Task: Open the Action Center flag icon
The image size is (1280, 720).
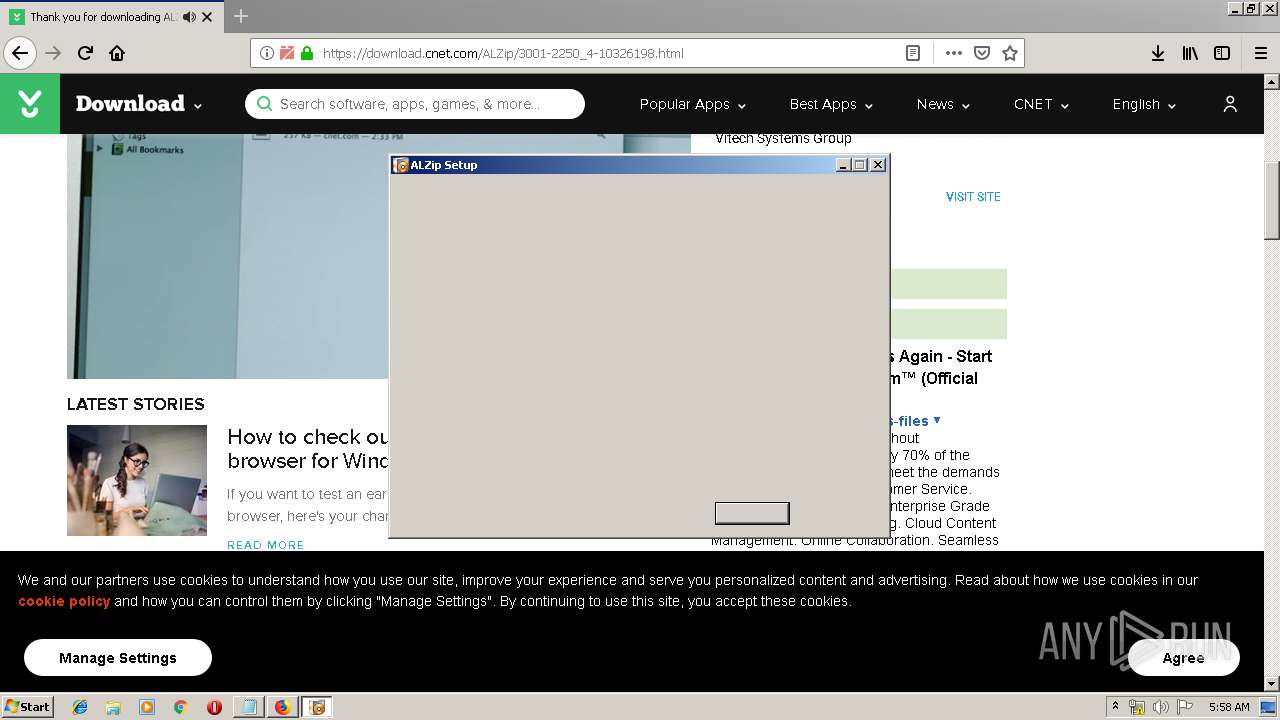Action: tap(1185, 707)
